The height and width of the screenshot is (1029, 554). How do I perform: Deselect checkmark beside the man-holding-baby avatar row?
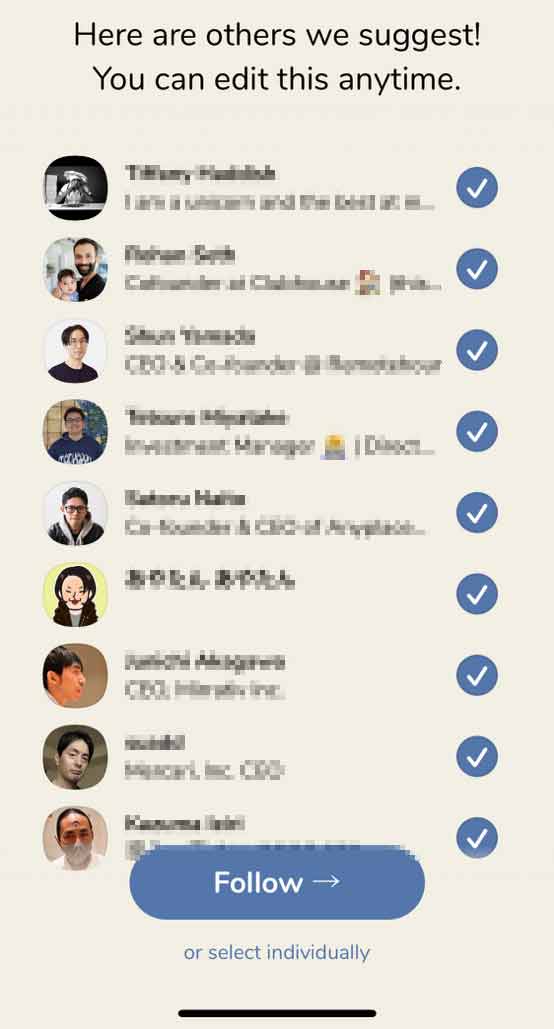[x=477, y=269]
